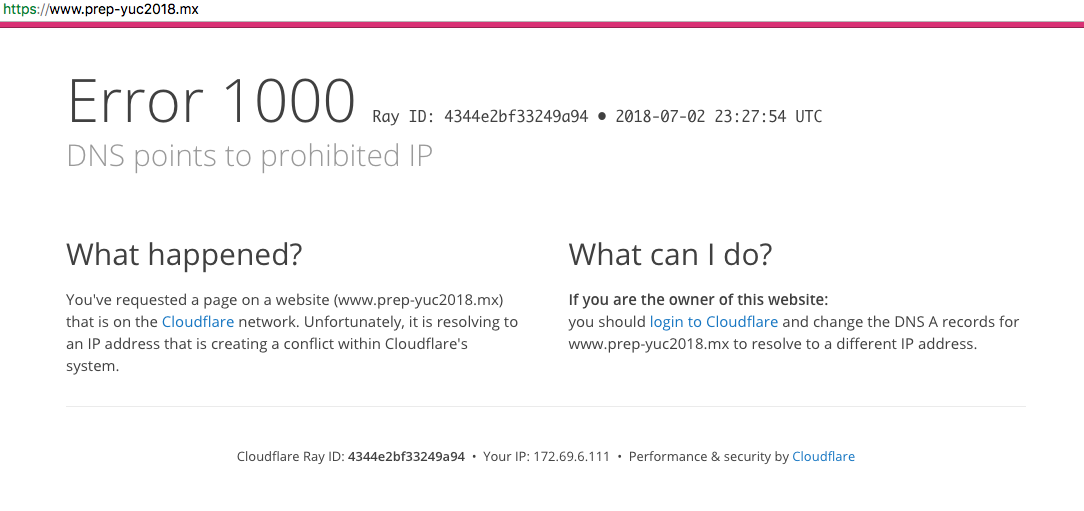
Task: Click the bold "If you are the owner" line
Action: 698,300
